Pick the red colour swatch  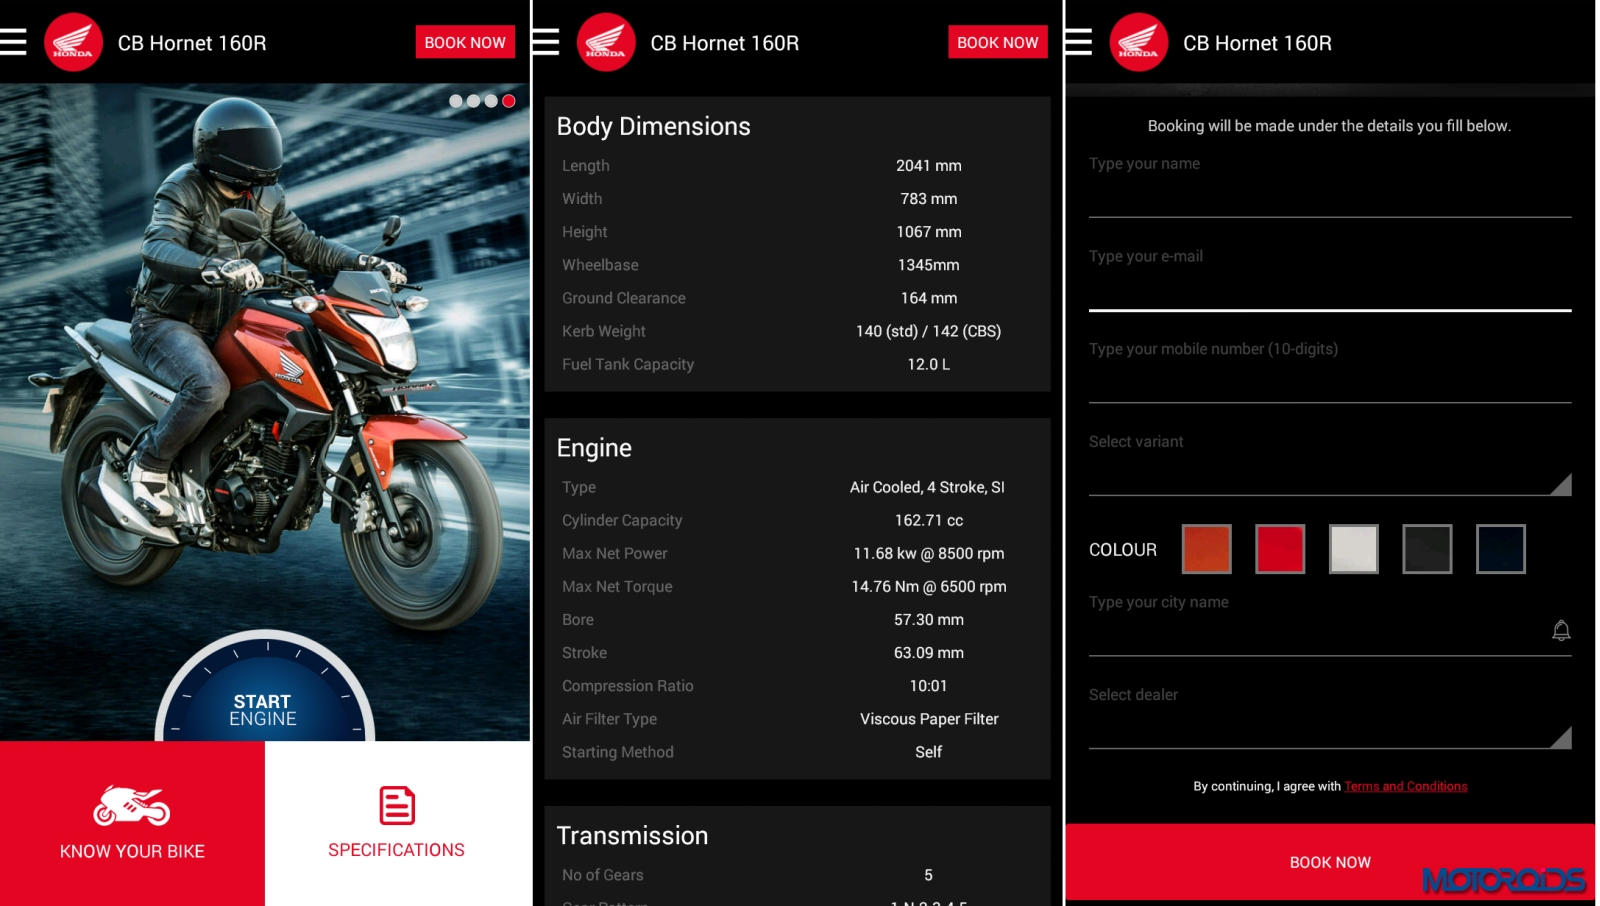coord(1280,549)
